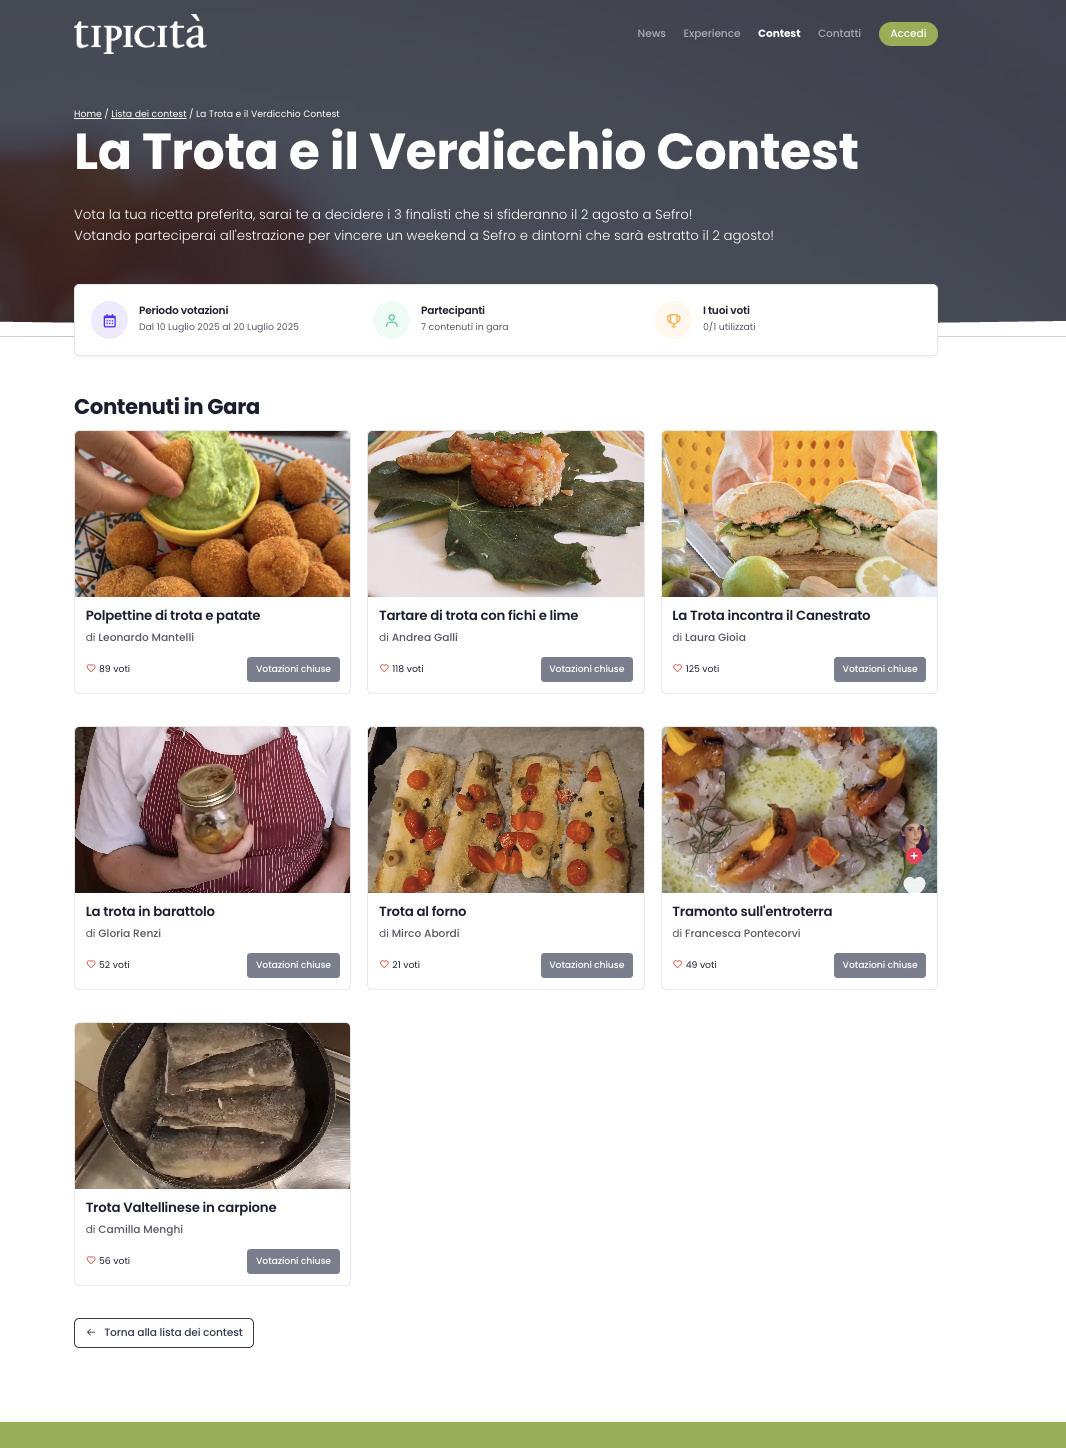Open the Experience menu item

(x=712, y=33)
